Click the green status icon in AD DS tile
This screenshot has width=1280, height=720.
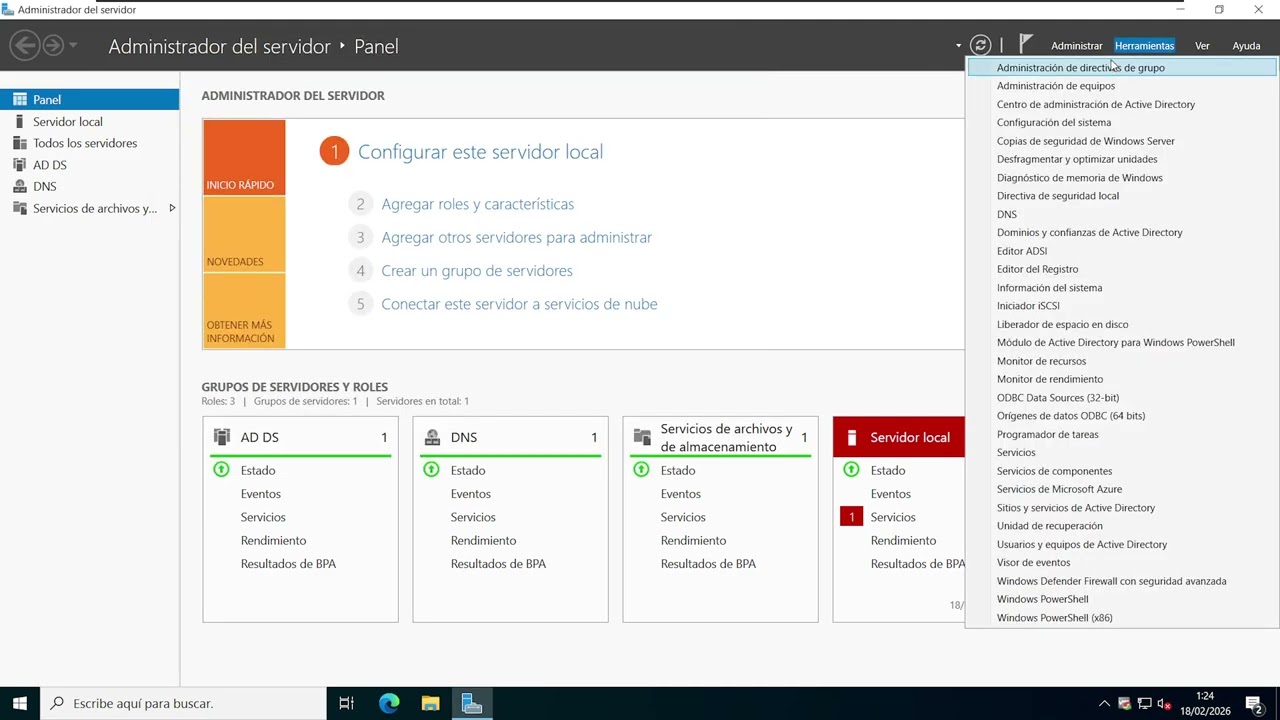tap(221, 469)
